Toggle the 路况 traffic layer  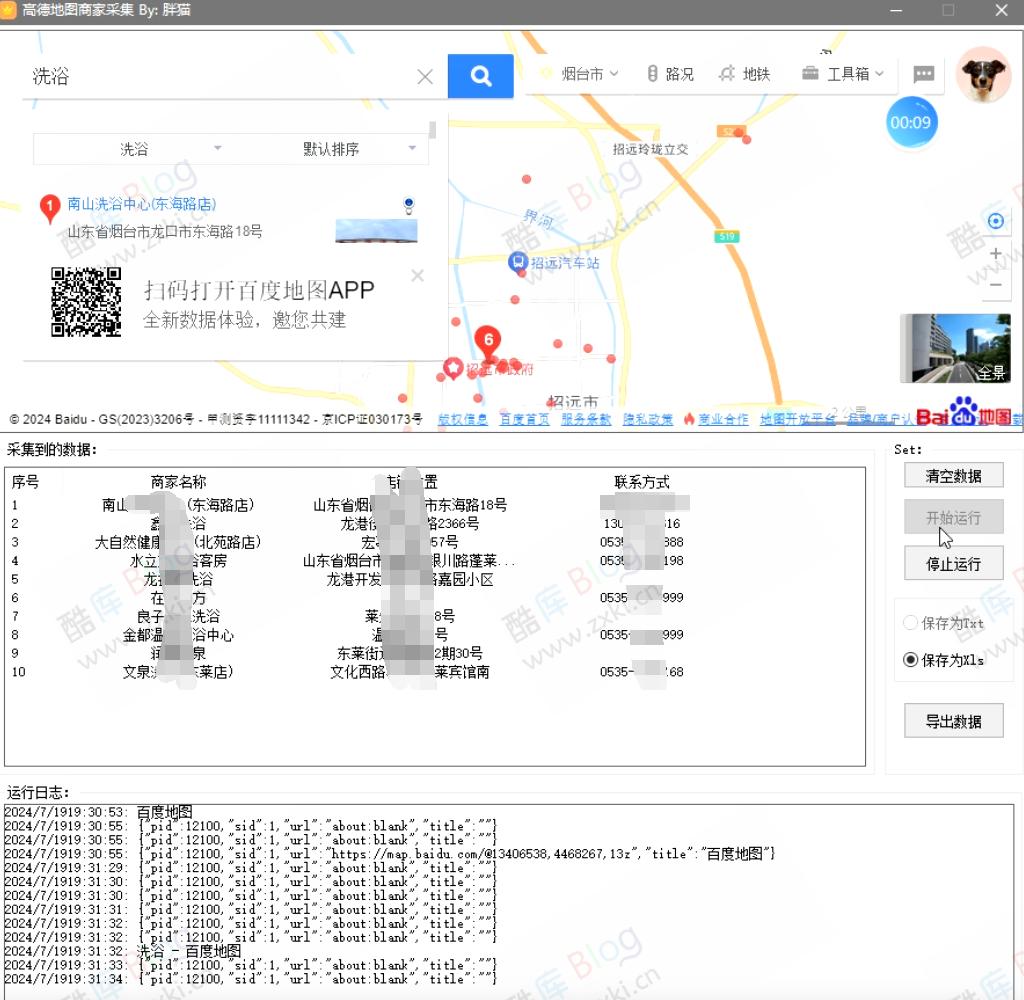coord(668,73)
